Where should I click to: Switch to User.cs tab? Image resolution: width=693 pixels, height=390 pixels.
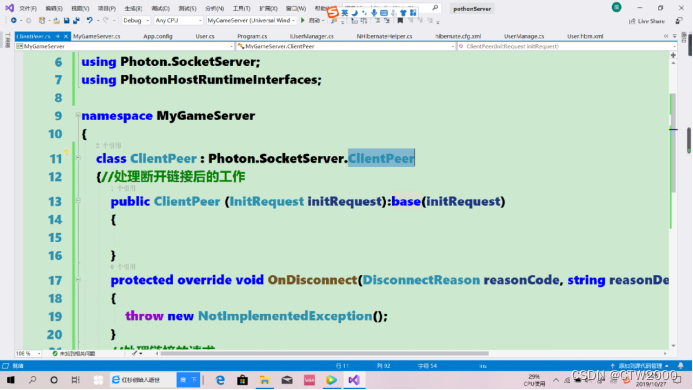click(x=205, y=36)
